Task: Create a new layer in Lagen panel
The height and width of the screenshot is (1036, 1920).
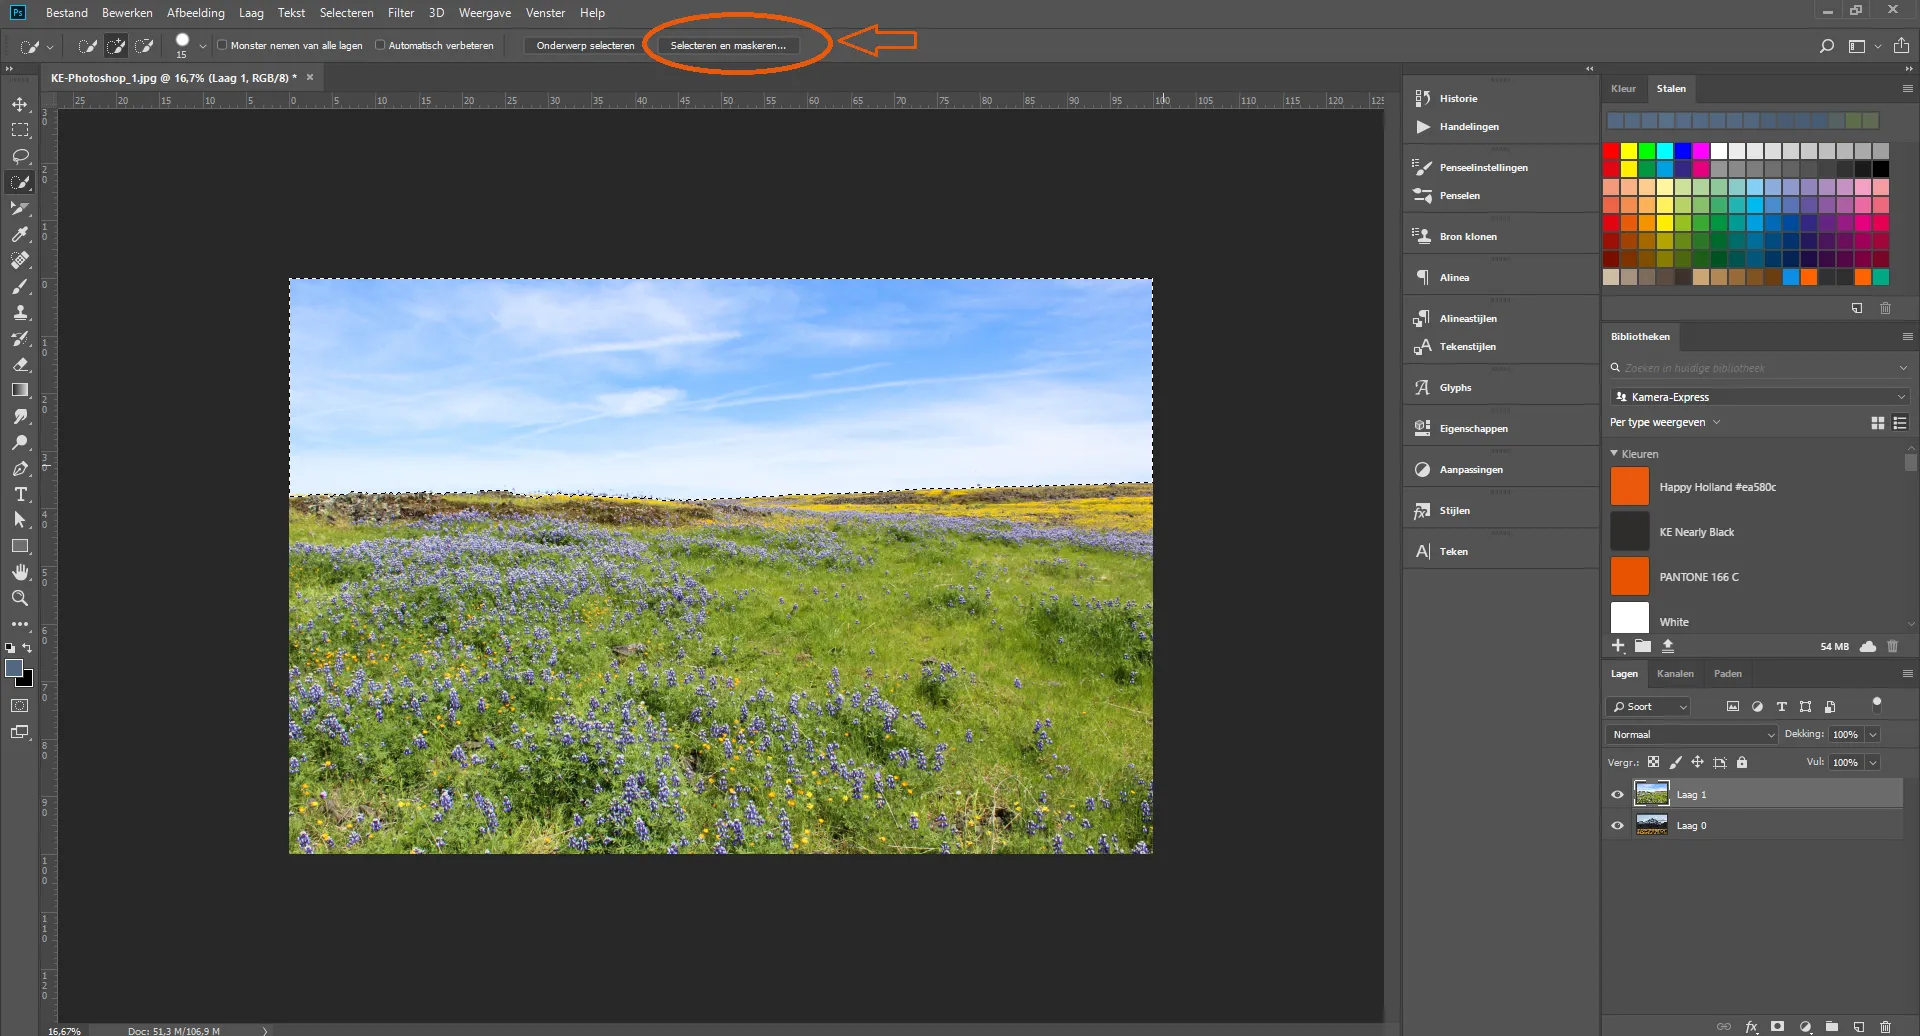Action: [x=1858, y=1027]
